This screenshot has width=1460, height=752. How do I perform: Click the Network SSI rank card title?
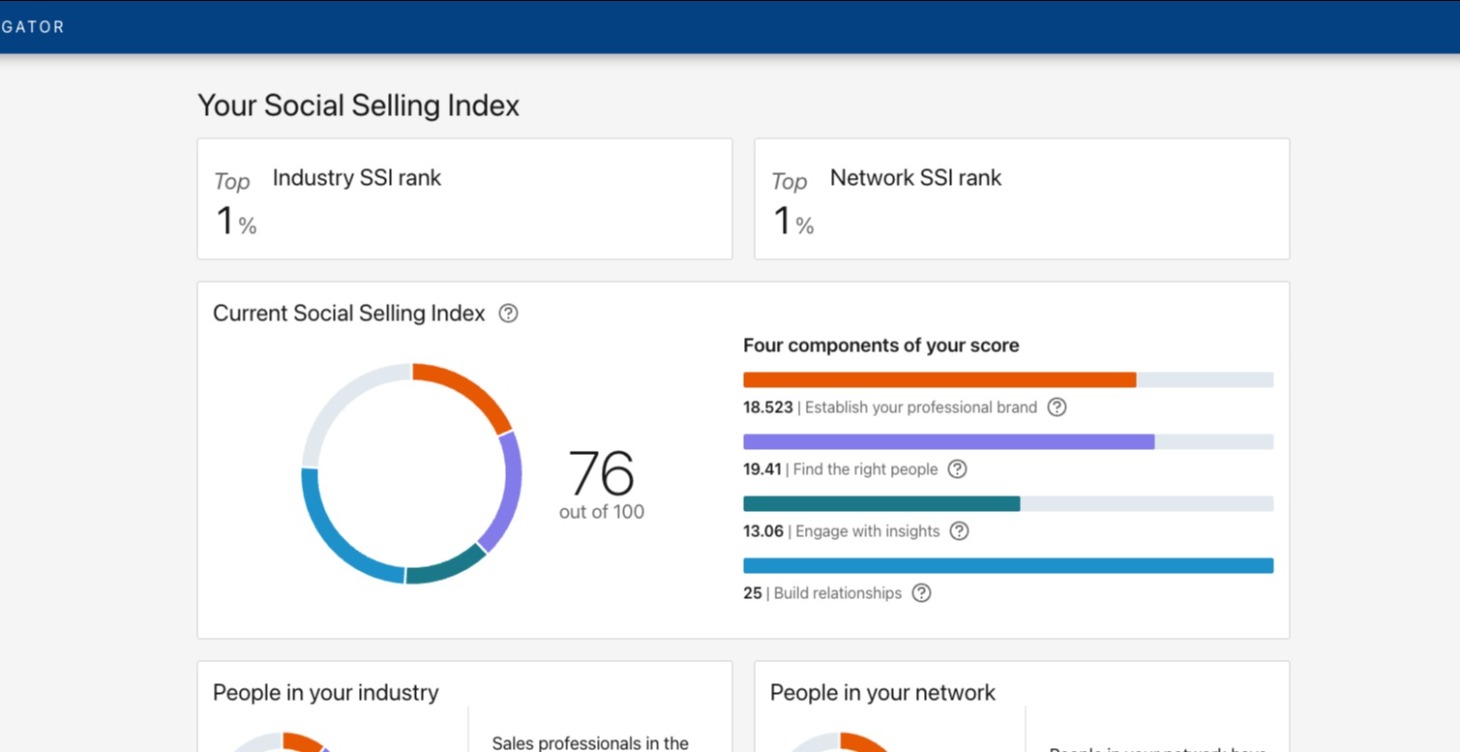click(915, 178)
